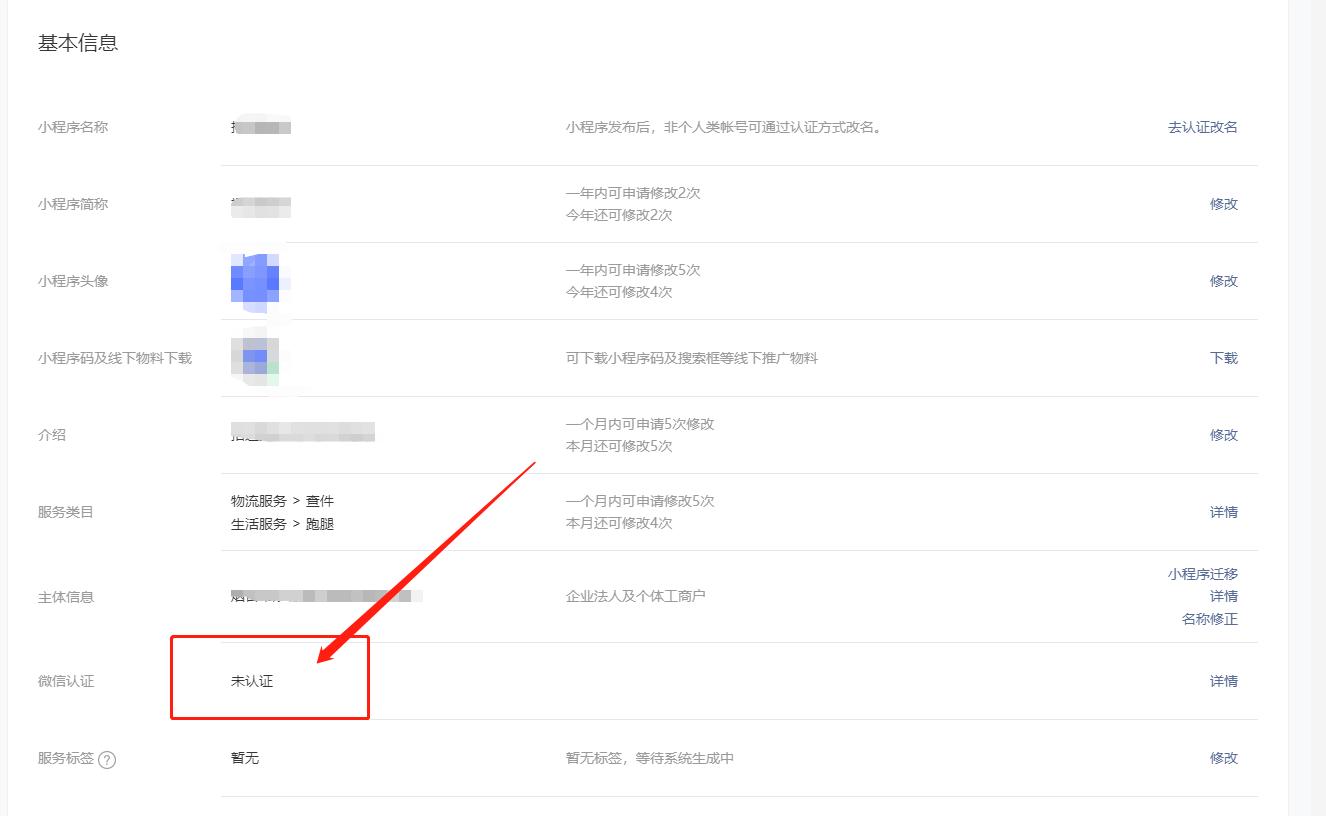Click the 暂无标签，等待系统生成中 note
The width and height of the screenshot is (1326, 816).
[650, 758]
